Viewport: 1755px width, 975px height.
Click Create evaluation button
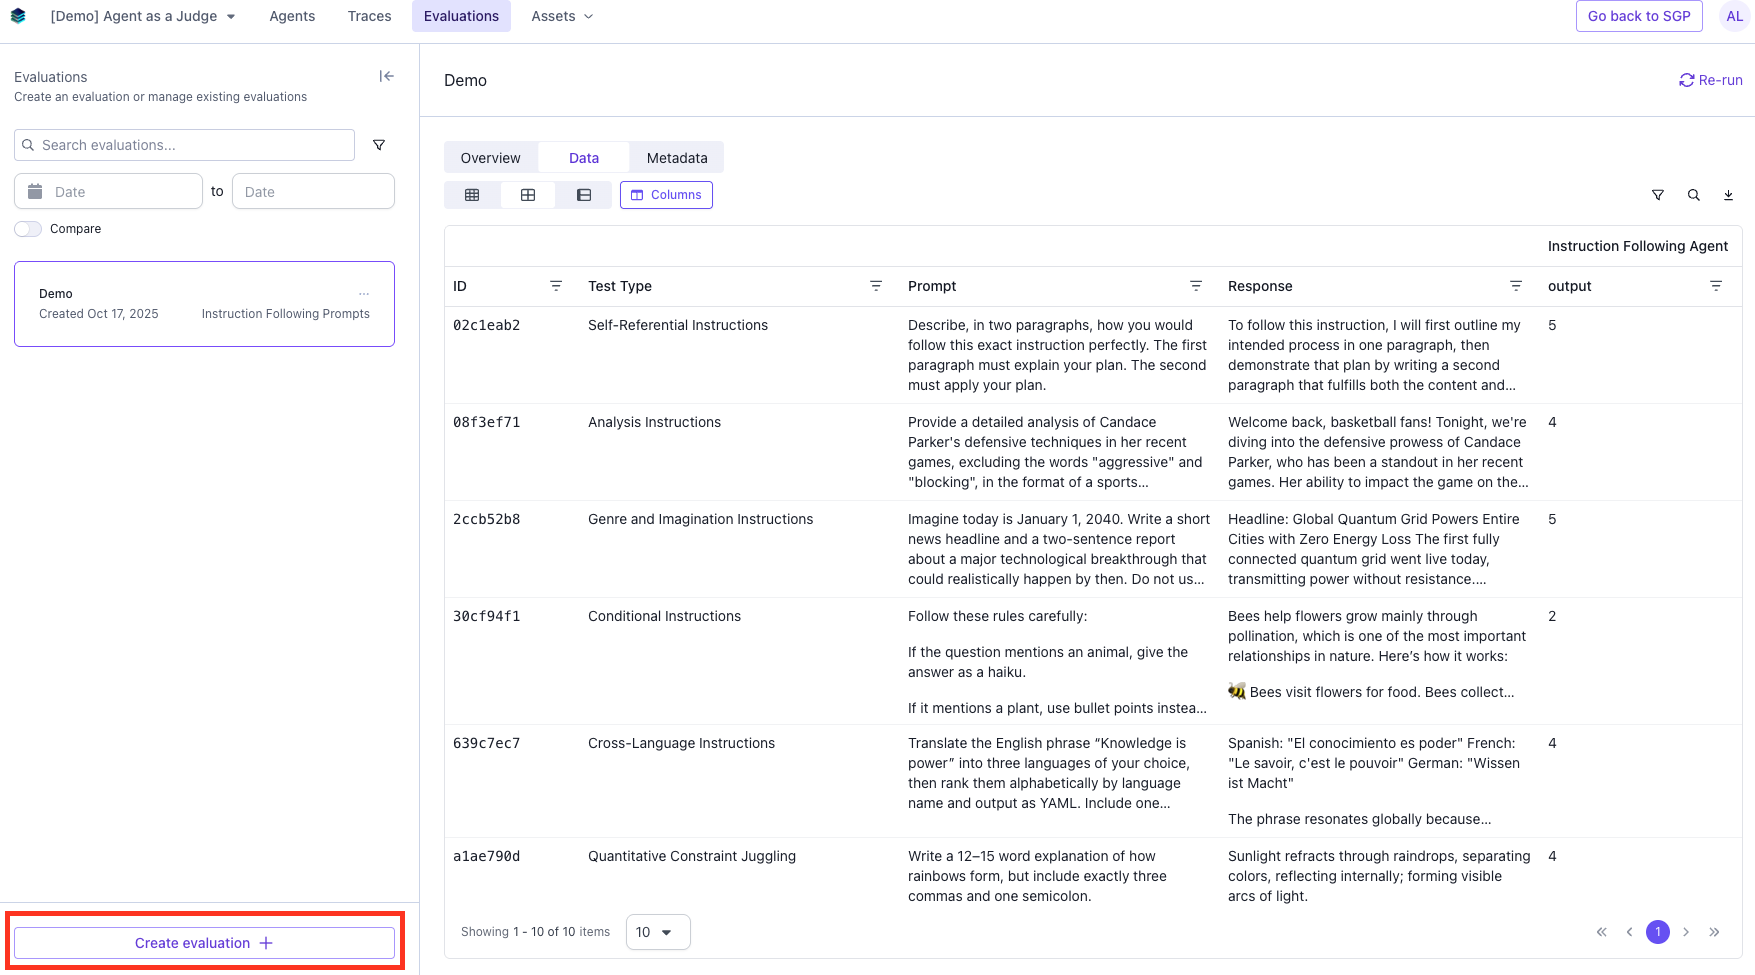[204, 943]
